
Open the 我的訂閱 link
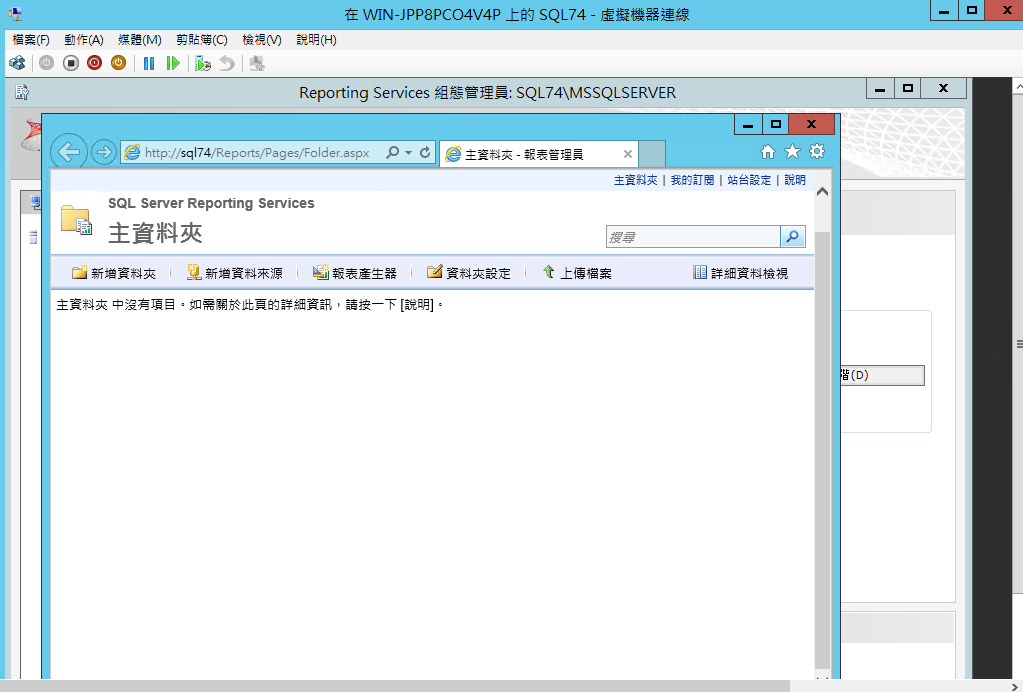[692, 180]
